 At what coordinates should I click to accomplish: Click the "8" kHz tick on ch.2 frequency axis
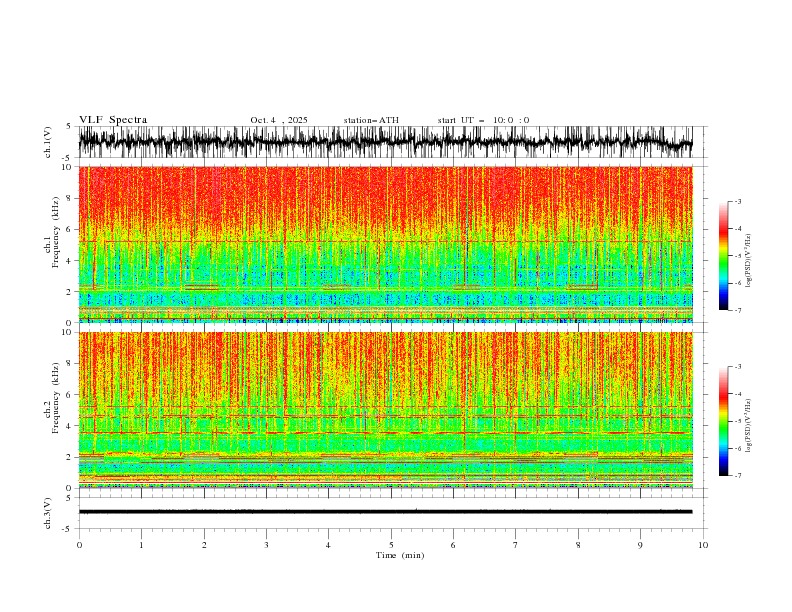tap(70, 364)
